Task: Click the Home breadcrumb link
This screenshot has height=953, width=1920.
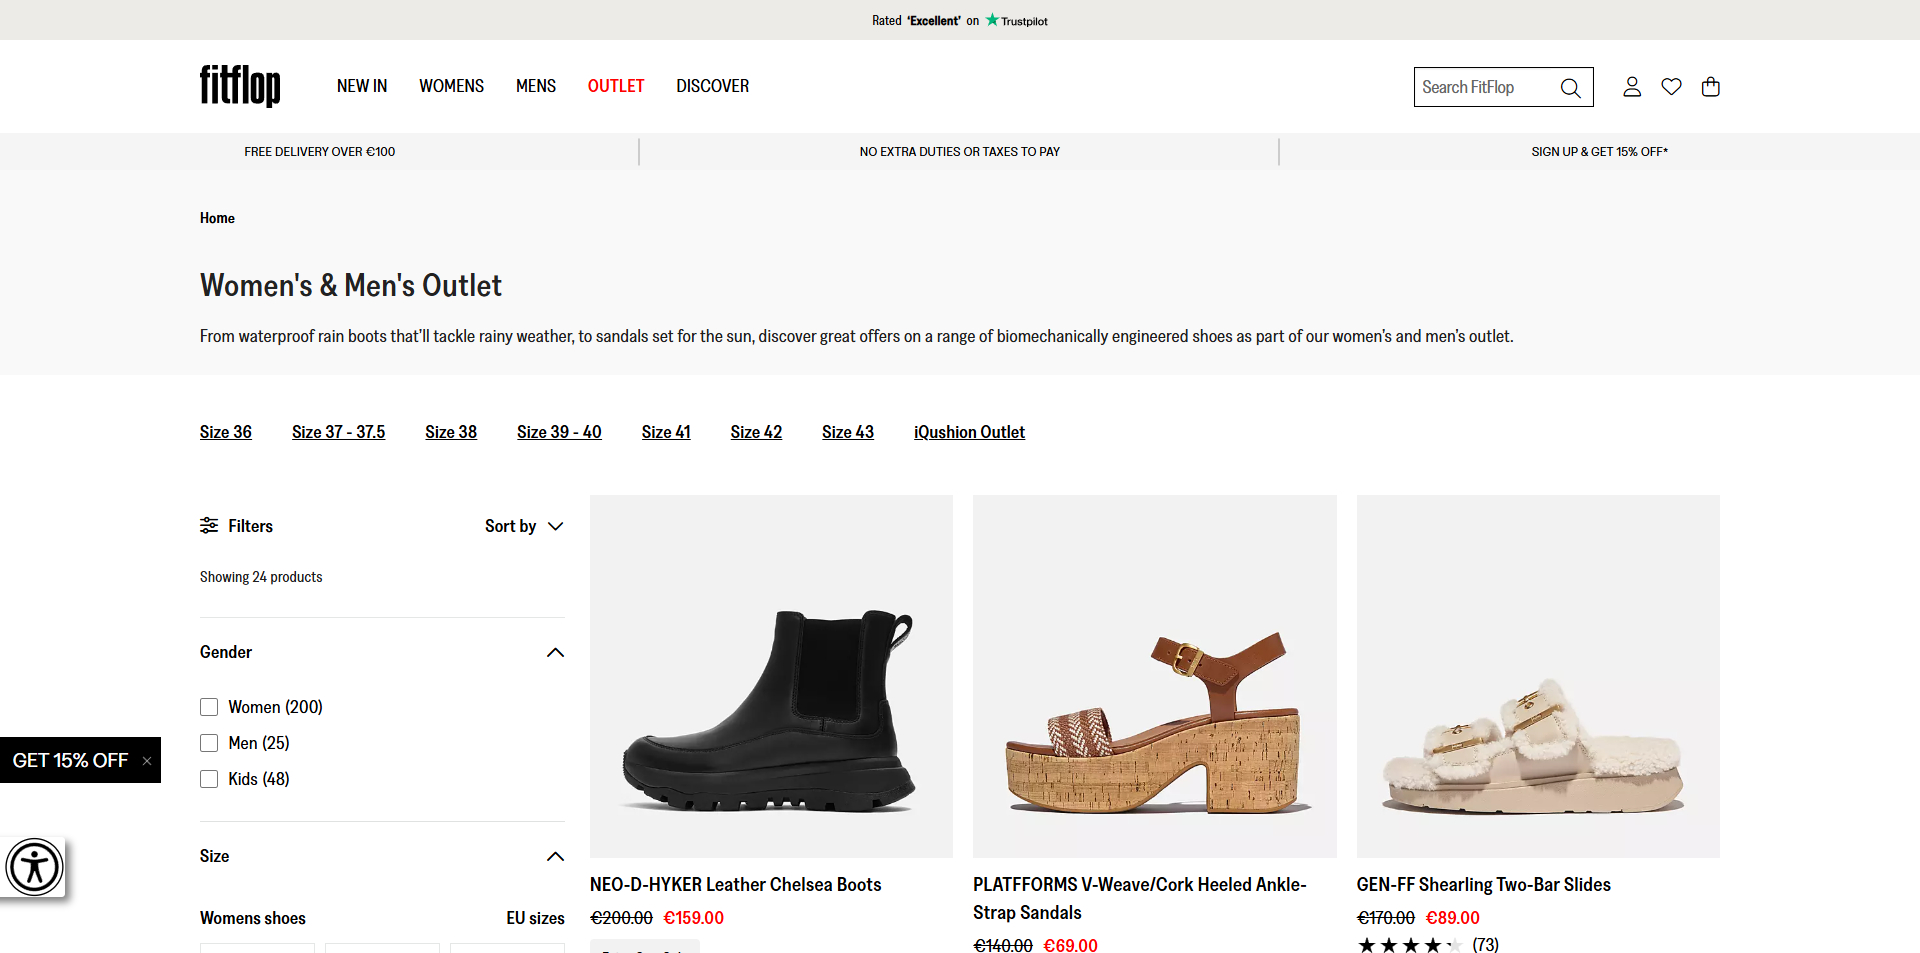Action: coord(217,218)
